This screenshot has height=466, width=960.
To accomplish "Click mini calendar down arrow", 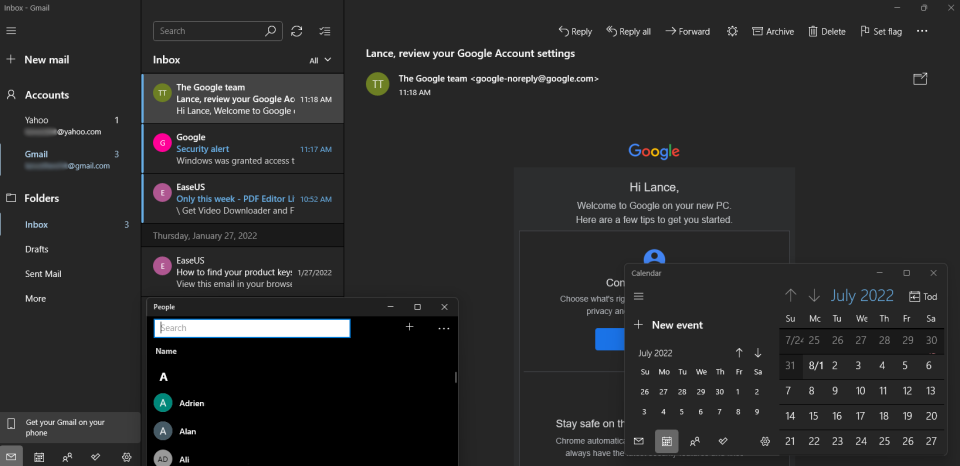I will (x=758, y=353).
